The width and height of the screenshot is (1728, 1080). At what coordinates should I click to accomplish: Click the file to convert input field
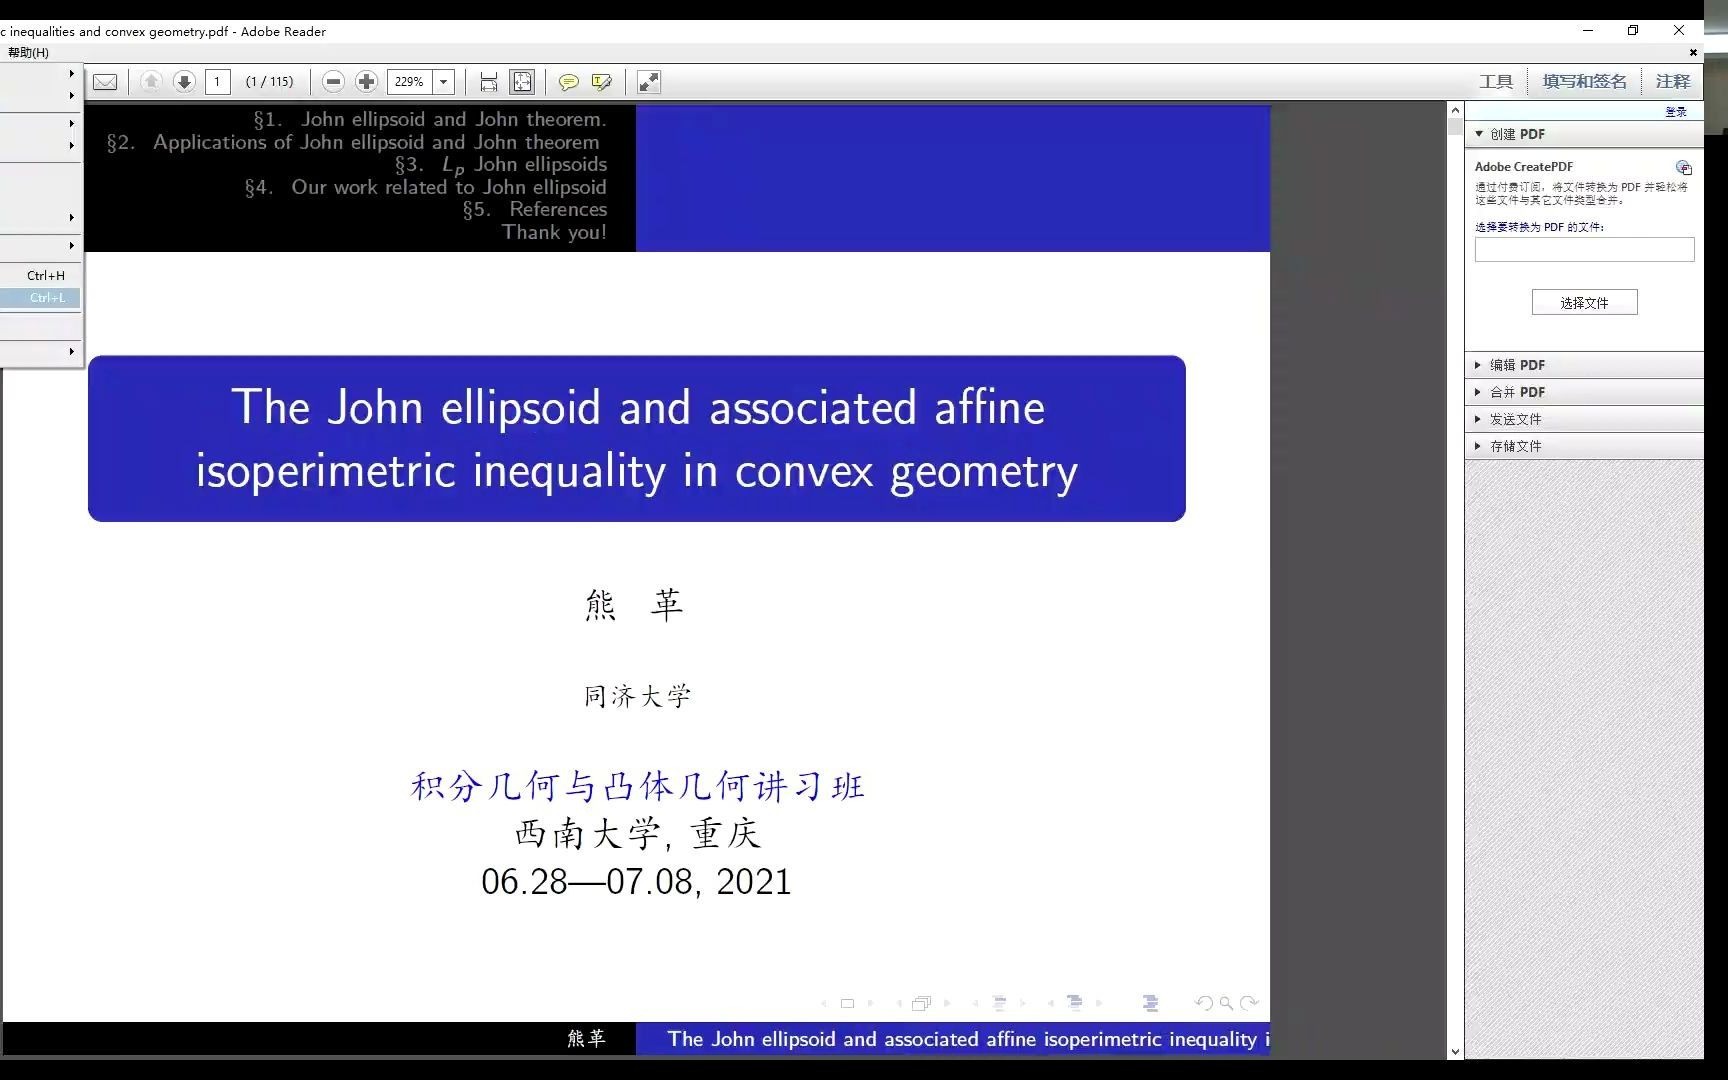click(1584, 249)
